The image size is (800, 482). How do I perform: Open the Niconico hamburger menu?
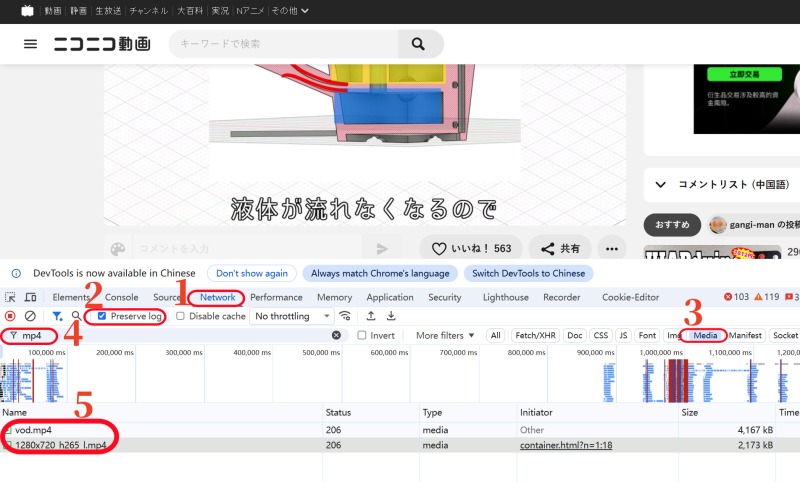[x=30, y=44]
